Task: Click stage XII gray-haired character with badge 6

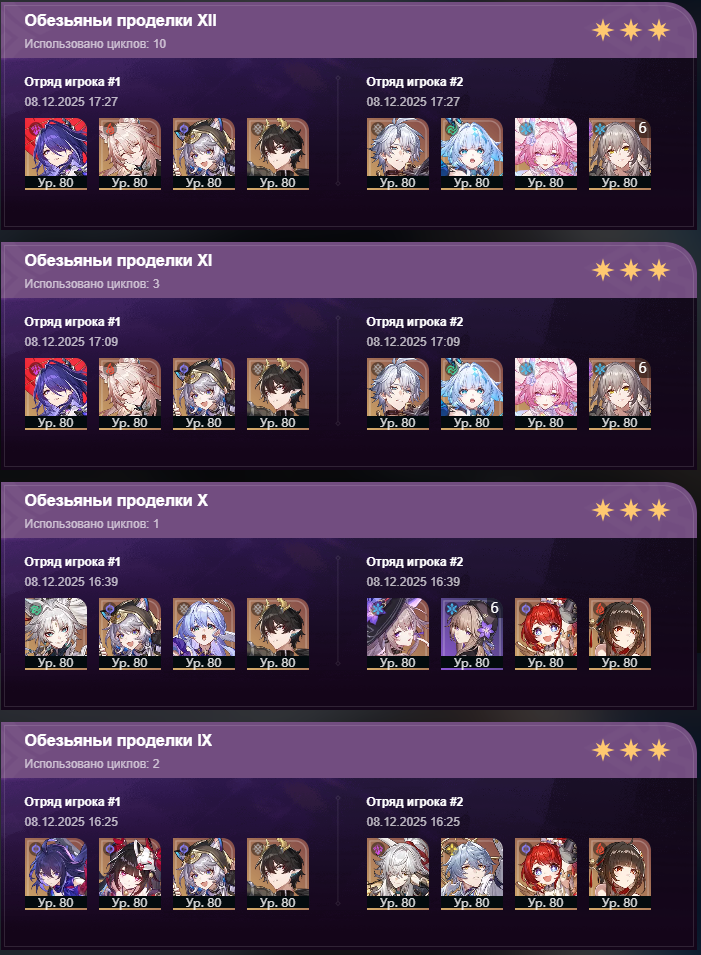Action: tap(619, 153)
